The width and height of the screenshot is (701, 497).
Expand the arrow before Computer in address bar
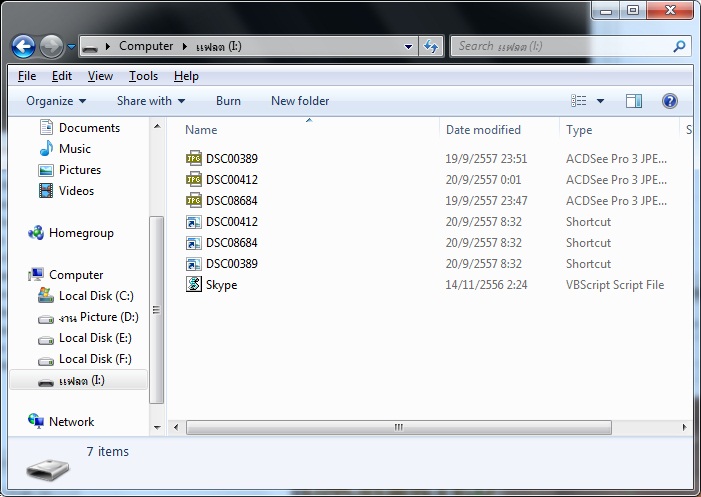pyautogui.click(x=108, y=46)
